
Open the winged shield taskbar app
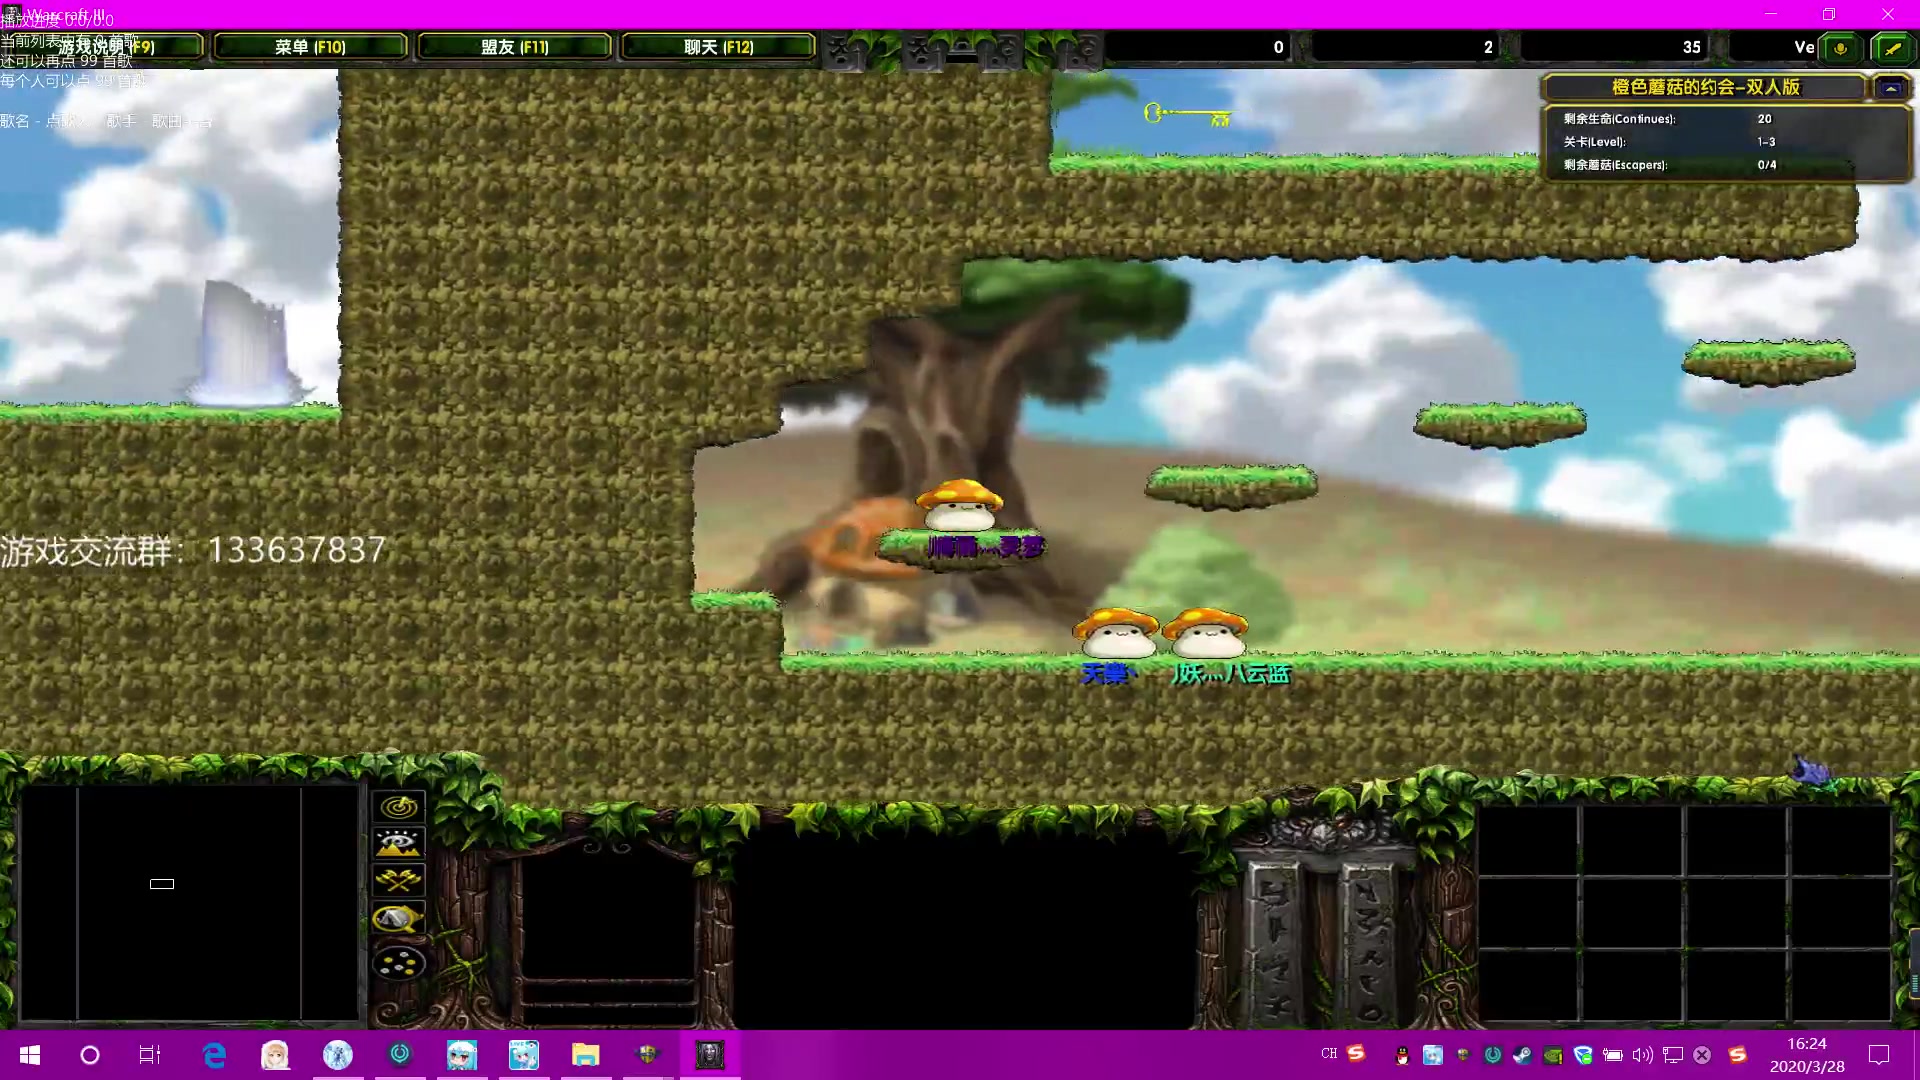(648, 1055)
